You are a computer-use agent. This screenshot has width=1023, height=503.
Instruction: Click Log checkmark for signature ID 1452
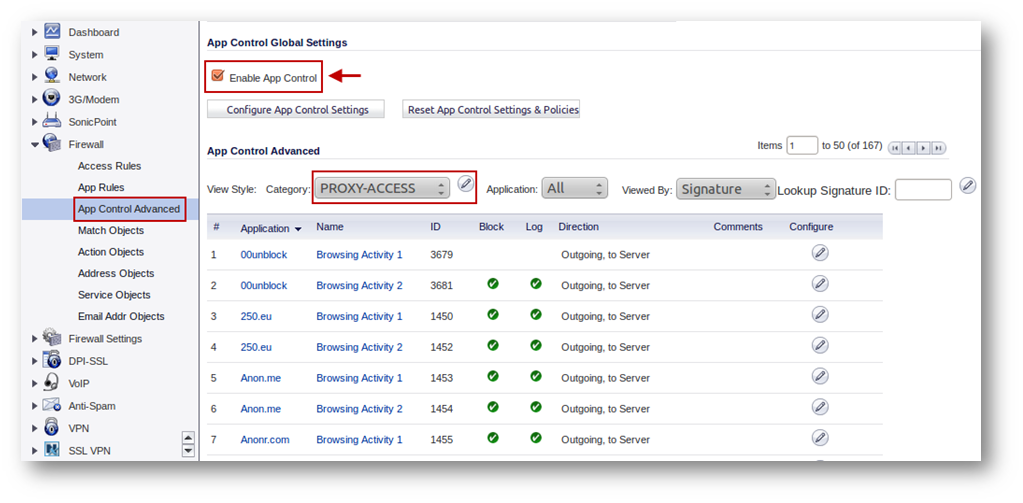(x=535, y=346)
